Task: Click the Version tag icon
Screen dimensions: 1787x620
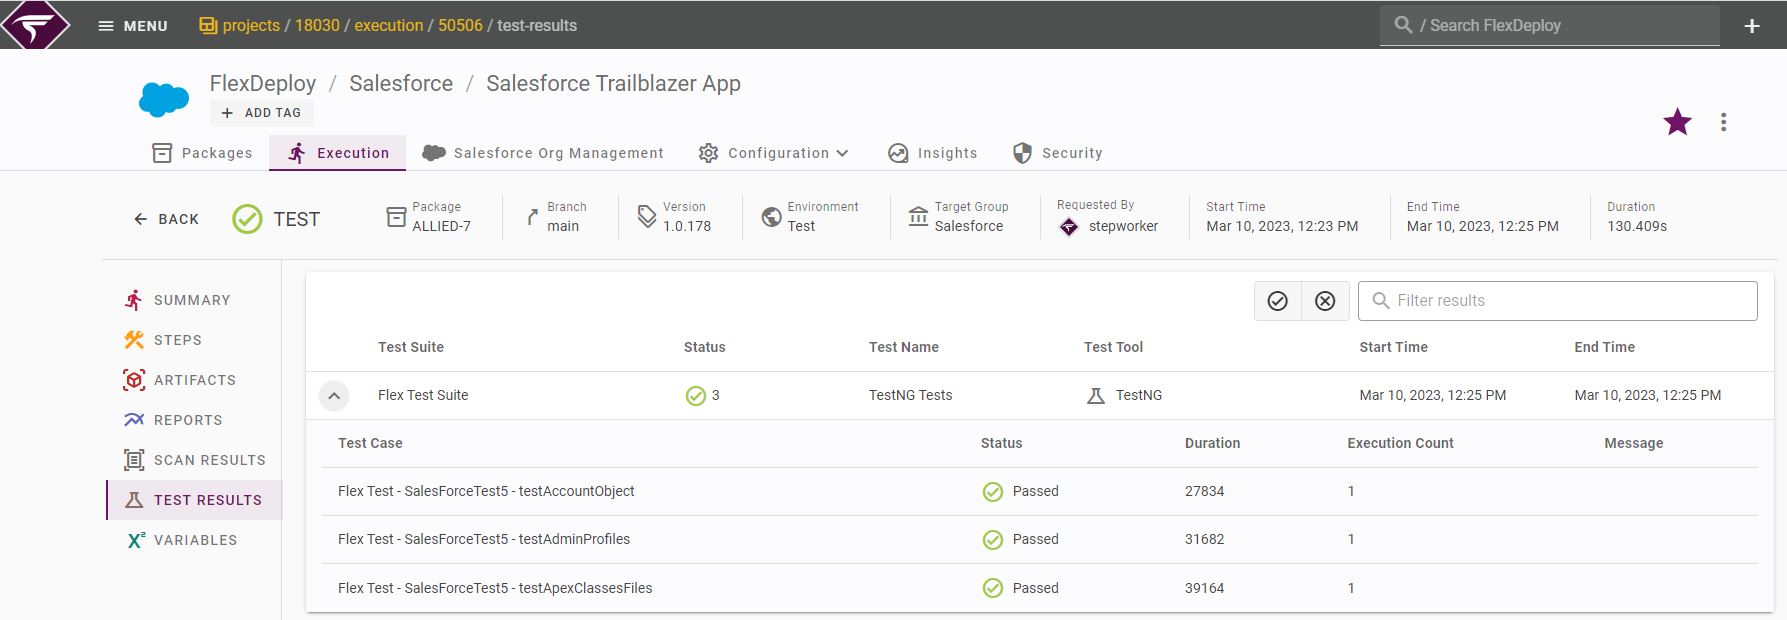Action: 647,217
